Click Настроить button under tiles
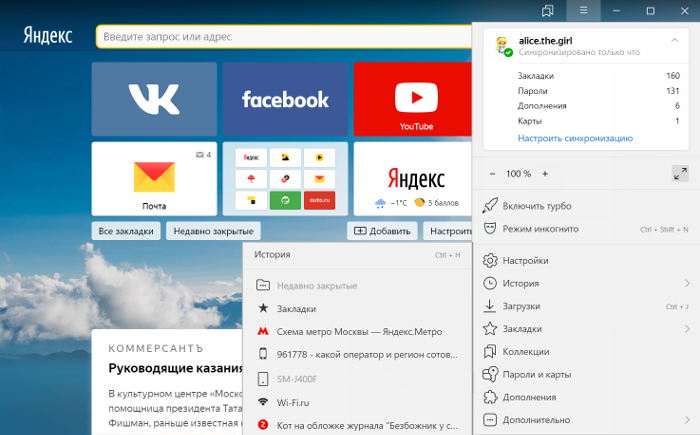This screenshot has width=700, height=435. coord(448,231)
